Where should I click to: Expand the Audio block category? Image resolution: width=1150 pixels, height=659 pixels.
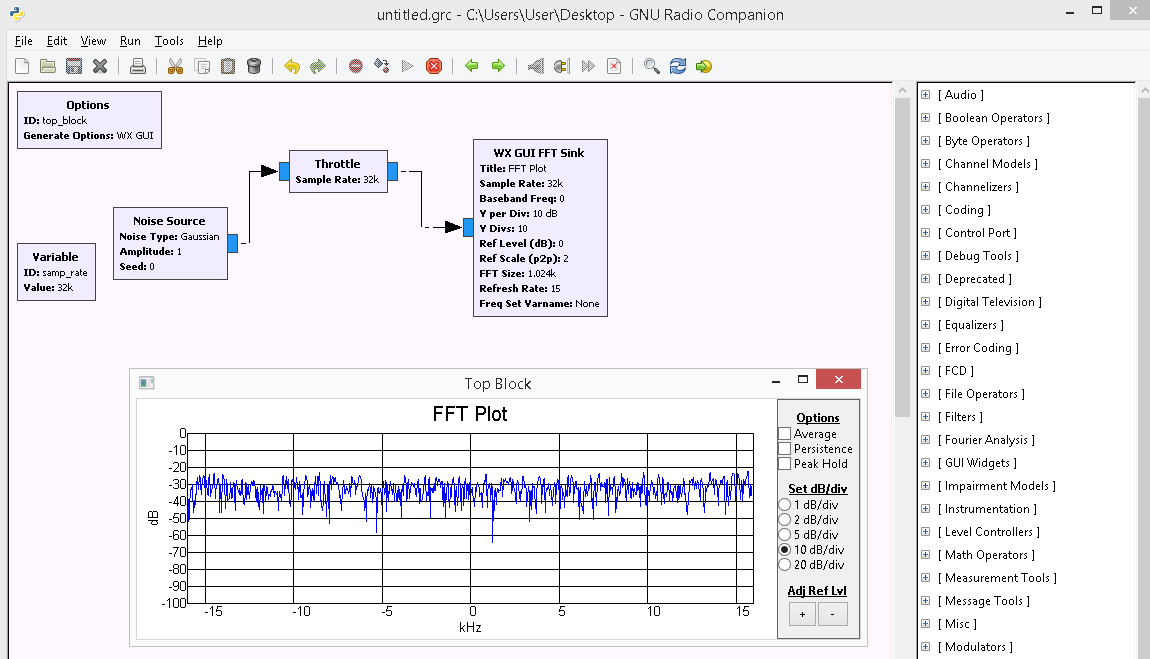pyautogui.click(x=926, y=95)
